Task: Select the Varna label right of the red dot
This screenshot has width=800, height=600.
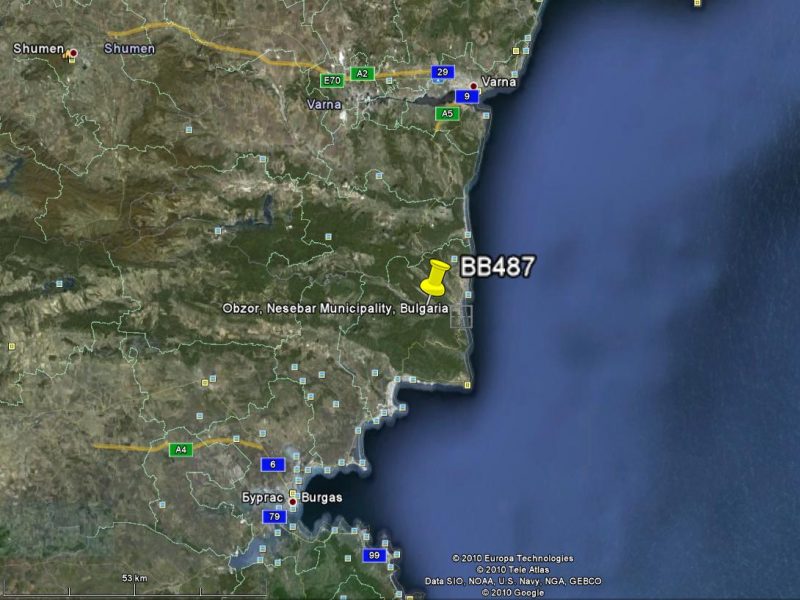Action: (499, 82)
